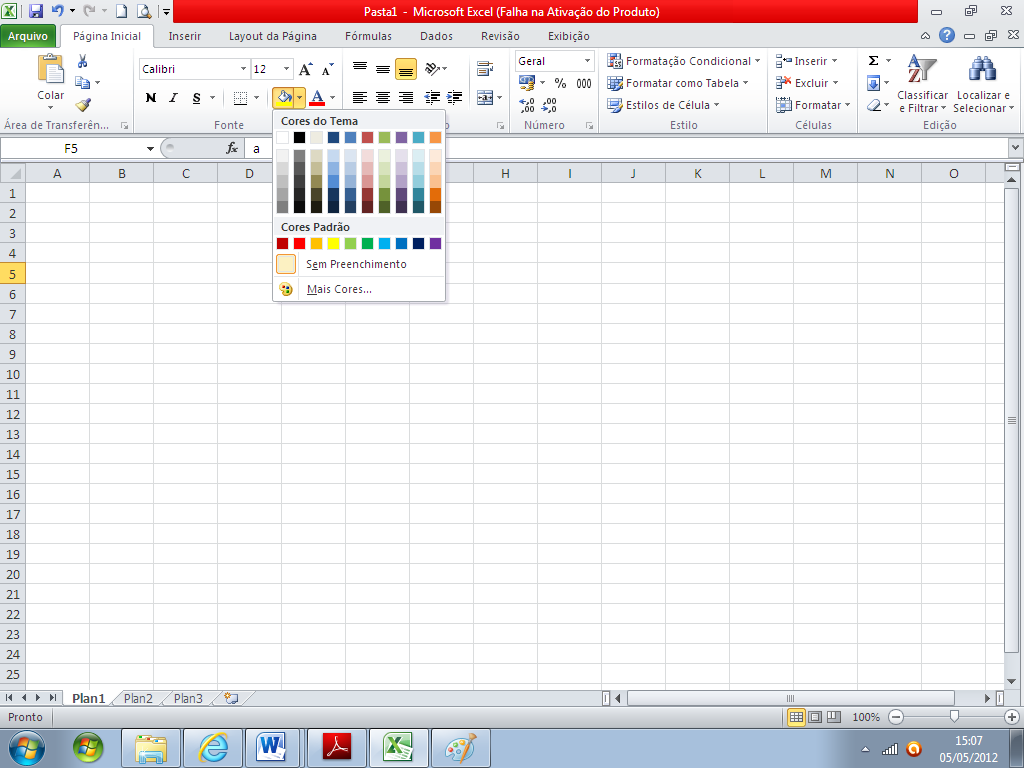Switch to page layout view button

click(x=814, y=717)
